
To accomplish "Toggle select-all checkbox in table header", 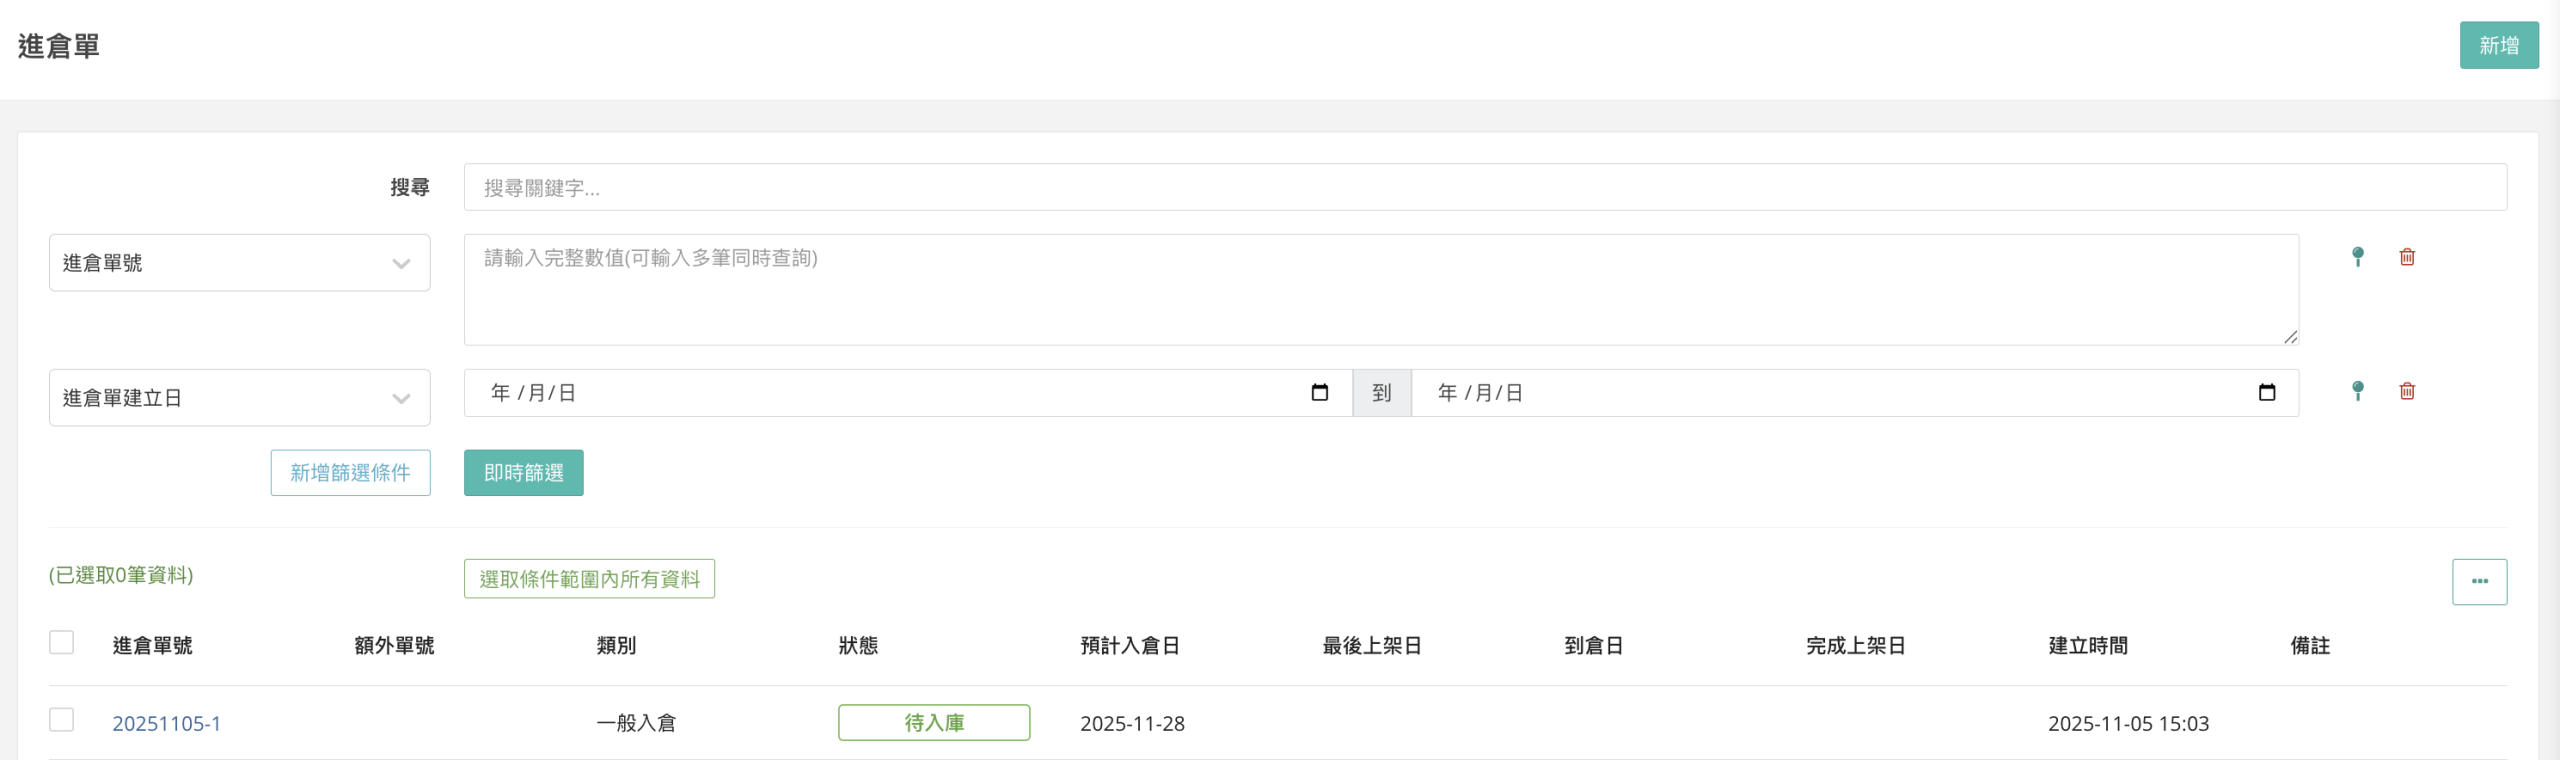I will click(62, 642).
